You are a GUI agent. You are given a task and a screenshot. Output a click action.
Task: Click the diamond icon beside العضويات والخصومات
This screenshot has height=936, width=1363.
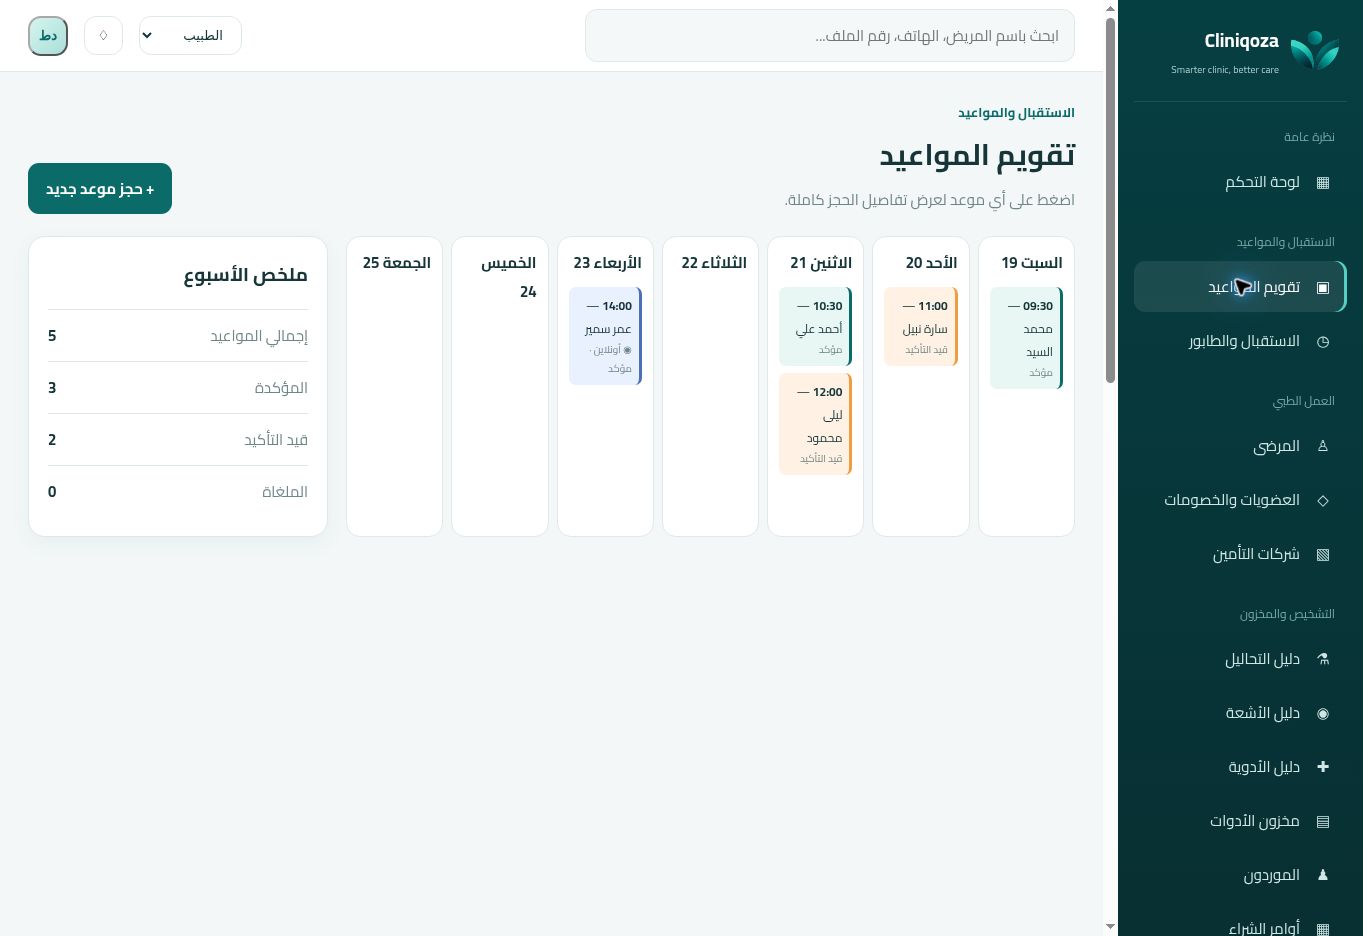tap(1323, 500)
